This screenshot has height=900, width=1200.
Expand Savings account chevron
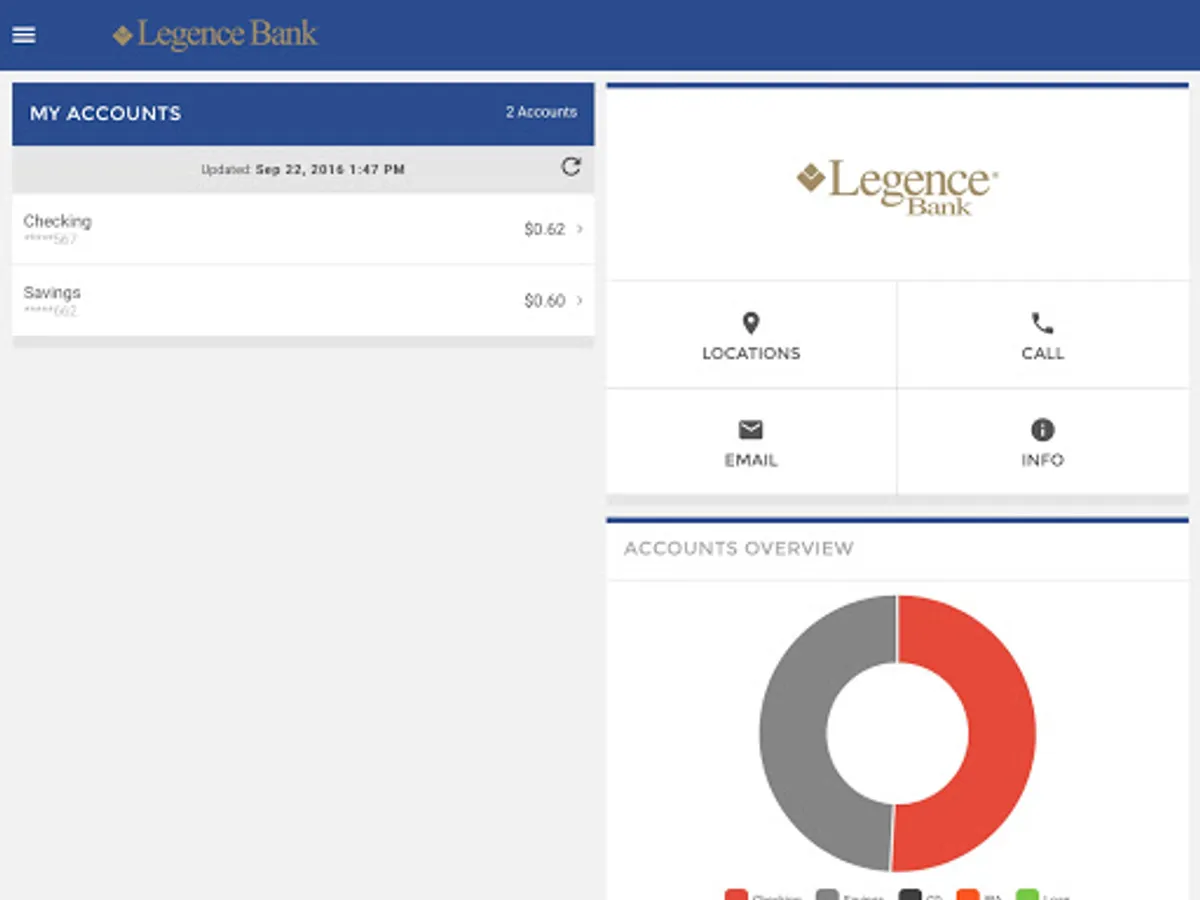(x=580, y=300)
